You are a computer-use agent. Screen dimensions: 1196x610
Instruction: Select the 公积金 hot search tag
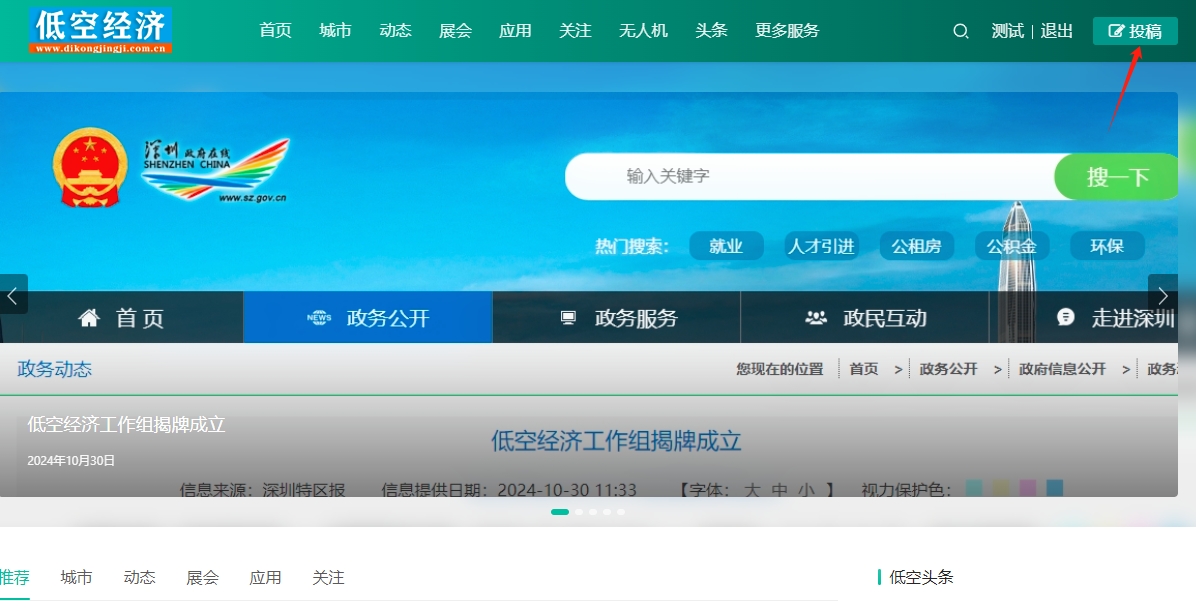tap(1012, 246)
